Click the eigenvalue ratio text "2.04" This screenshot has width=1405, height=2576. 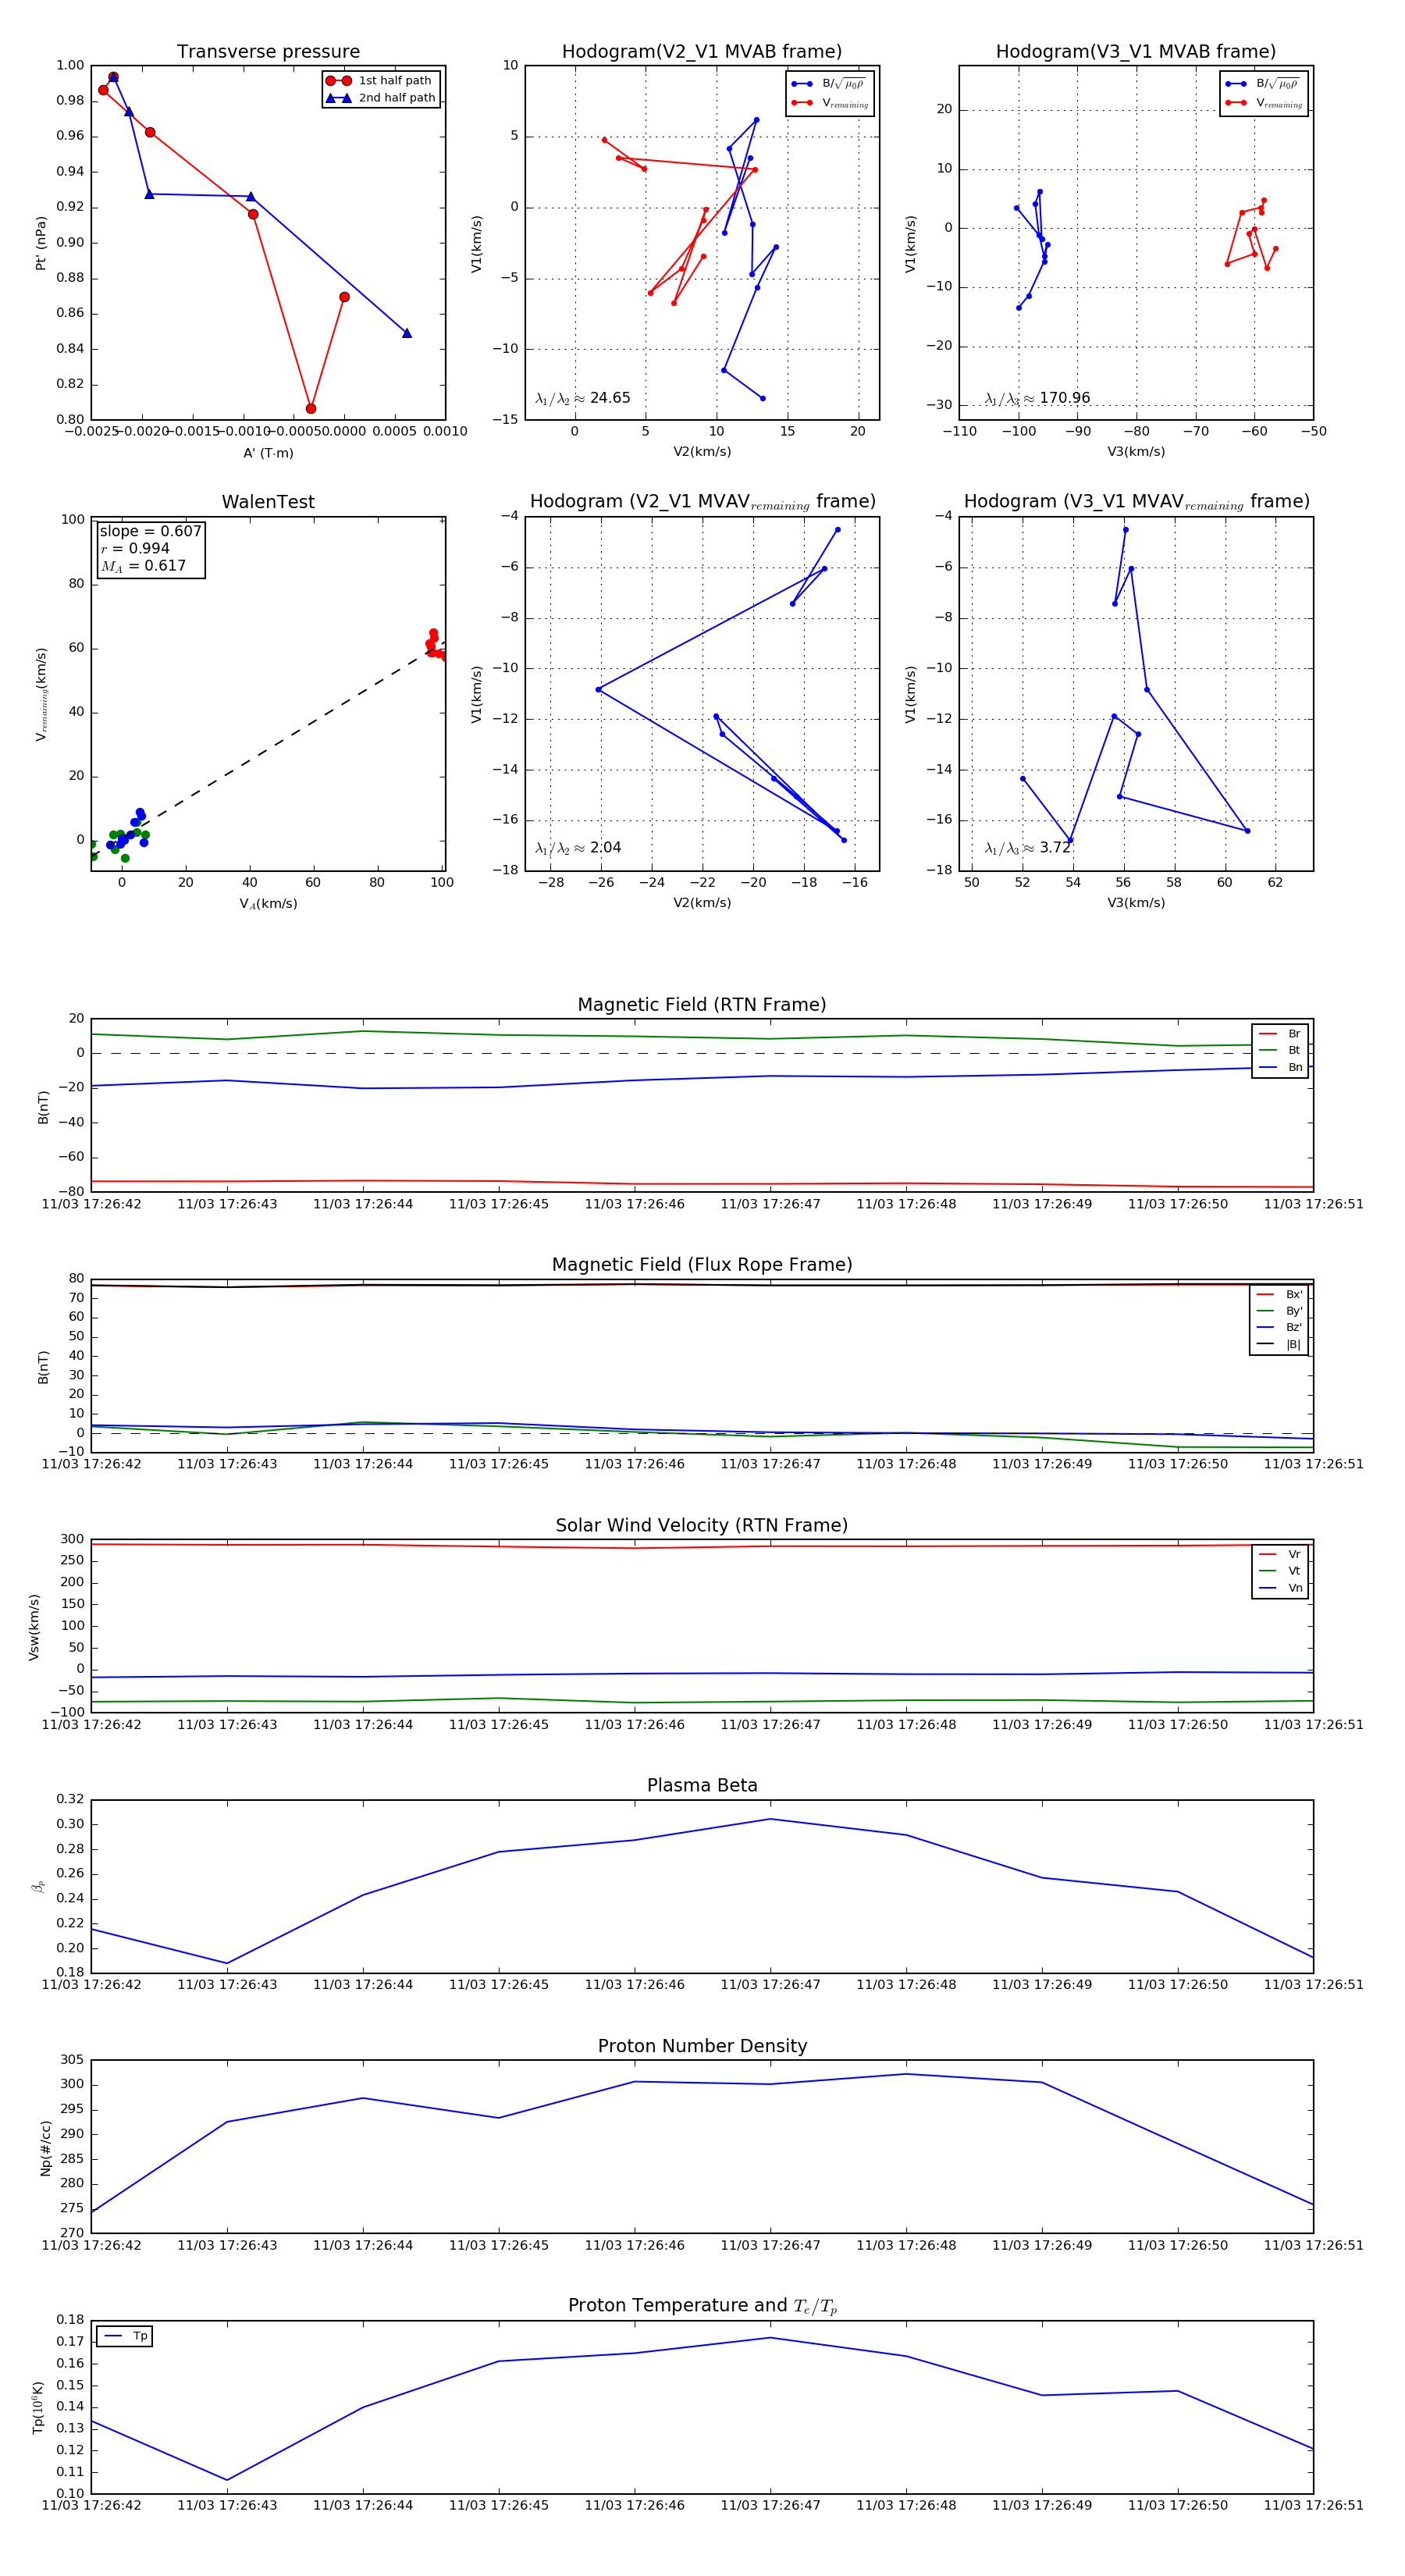[x=605, y=848]
